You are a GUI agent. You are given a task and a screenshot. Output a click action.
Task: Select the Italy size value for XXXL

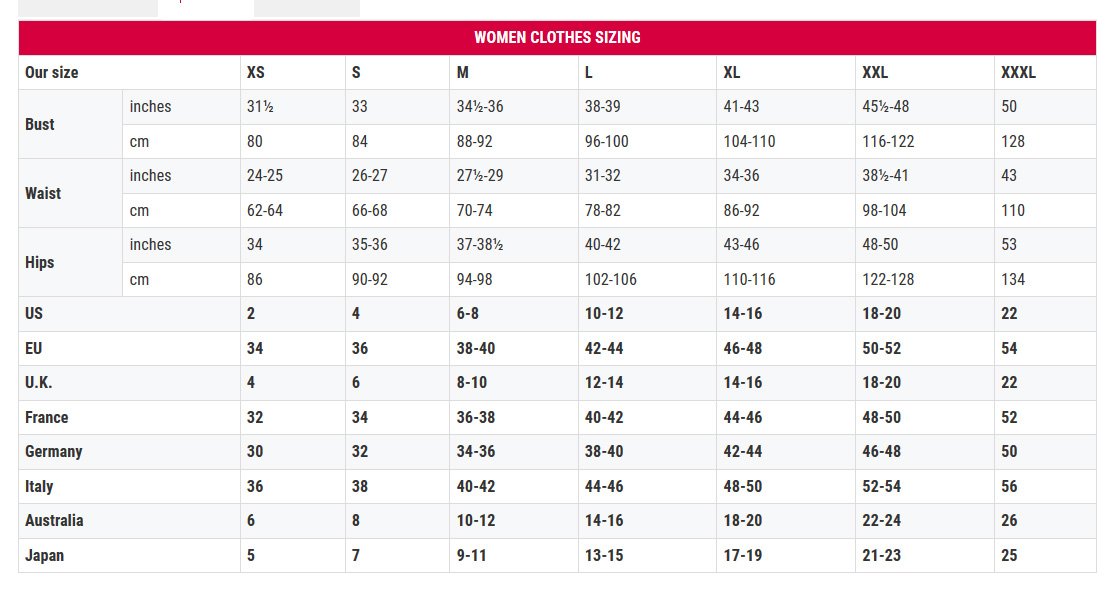coord(1009,486)
